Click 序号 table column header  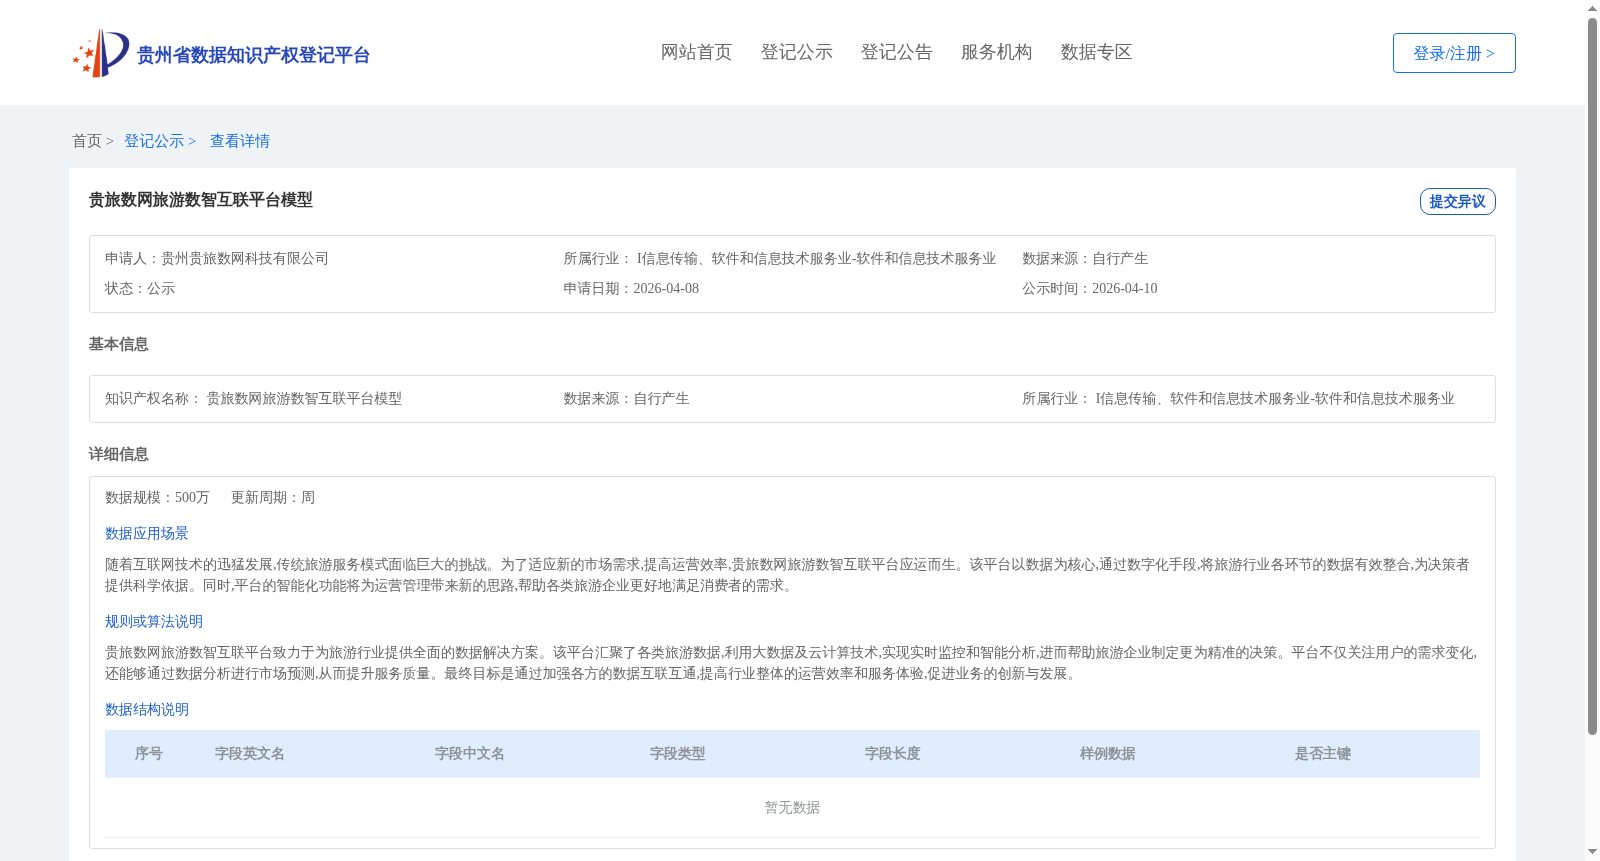pos(149,754)
